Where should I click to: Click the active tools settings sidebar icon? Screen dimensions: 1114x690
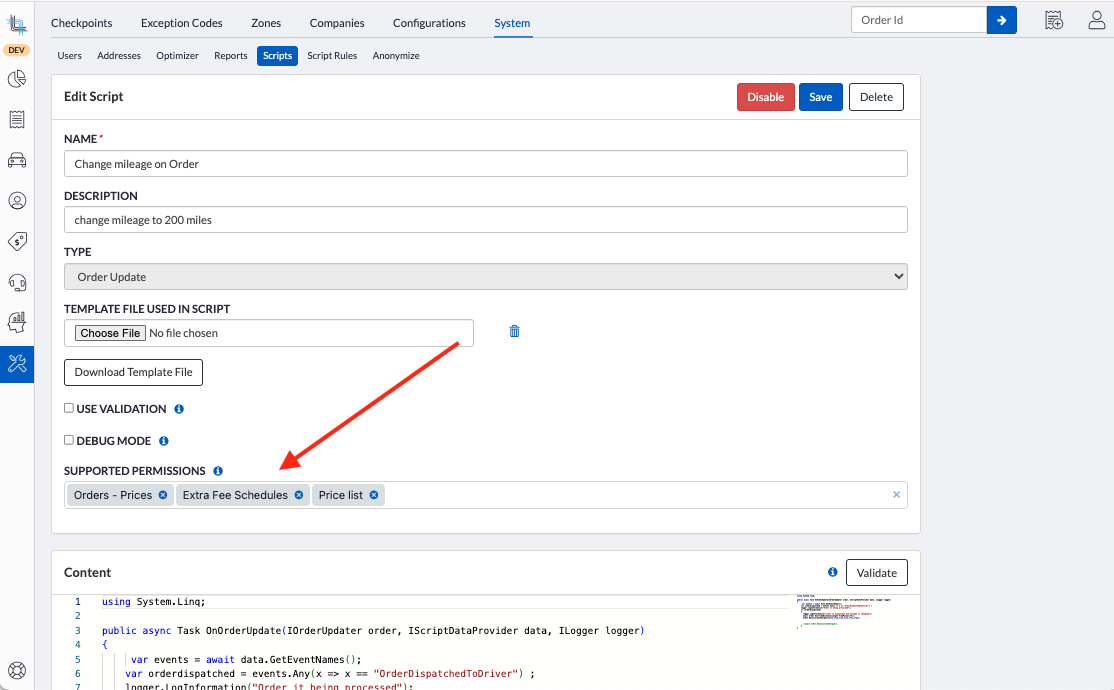tap(17, 364)
